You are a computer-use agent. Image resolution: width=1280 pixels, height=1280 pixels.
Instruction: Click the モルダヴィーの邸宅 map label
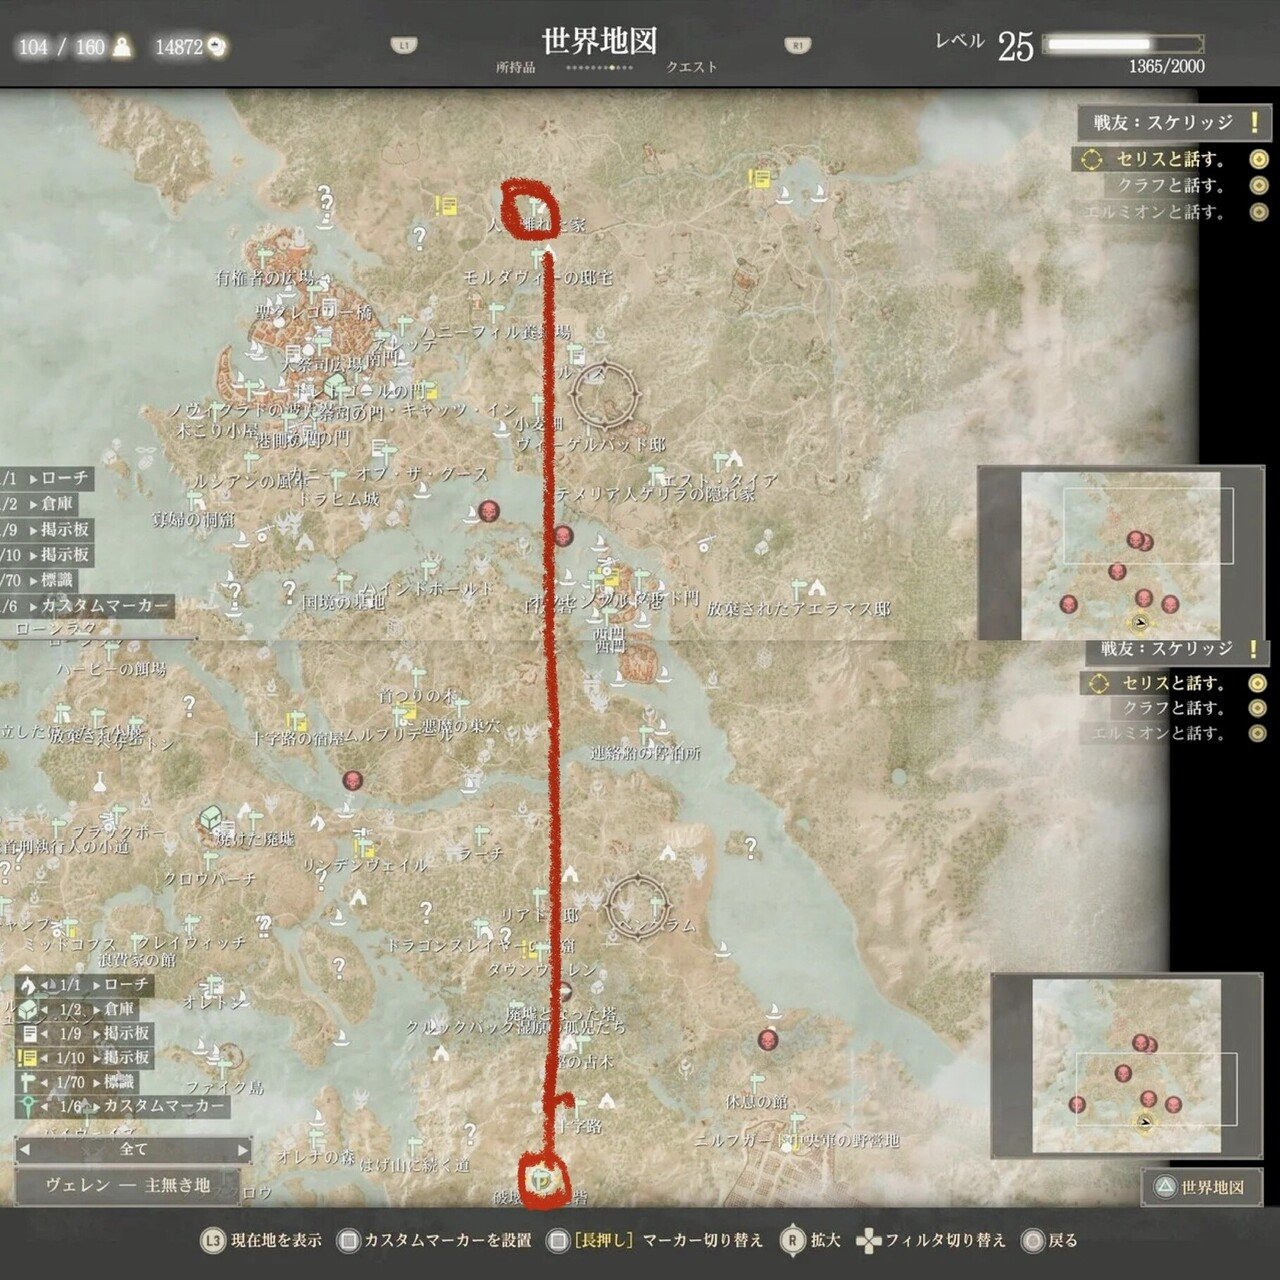point(538,277)
